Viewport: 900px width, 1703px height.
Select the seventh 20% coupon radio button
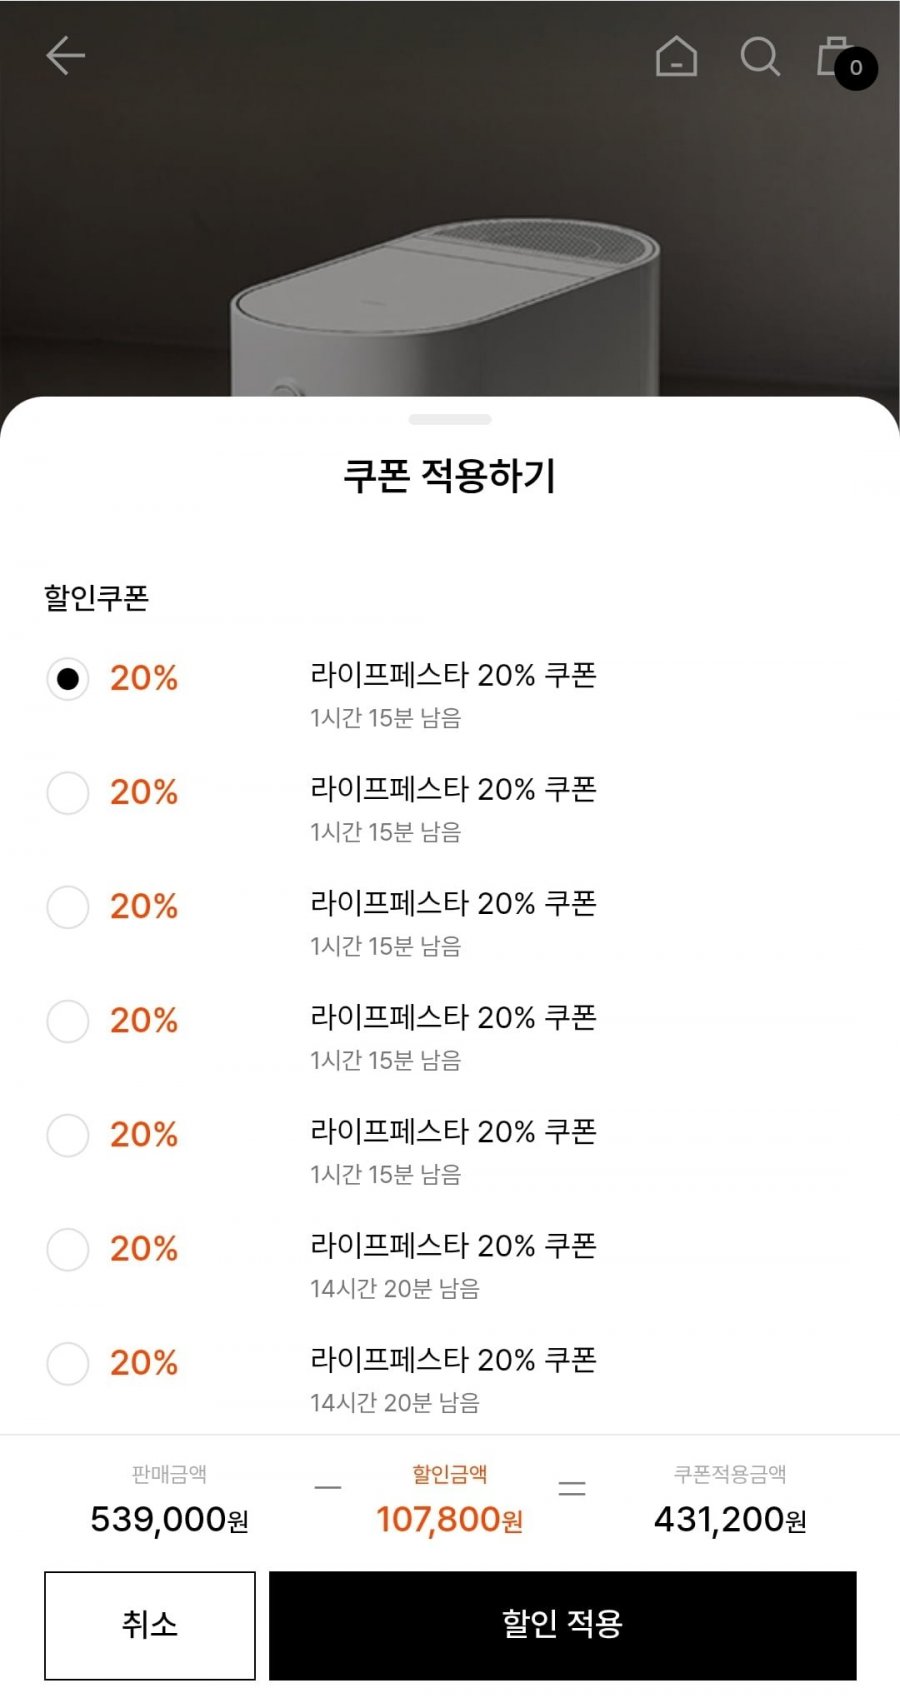tap(68, 1363)
